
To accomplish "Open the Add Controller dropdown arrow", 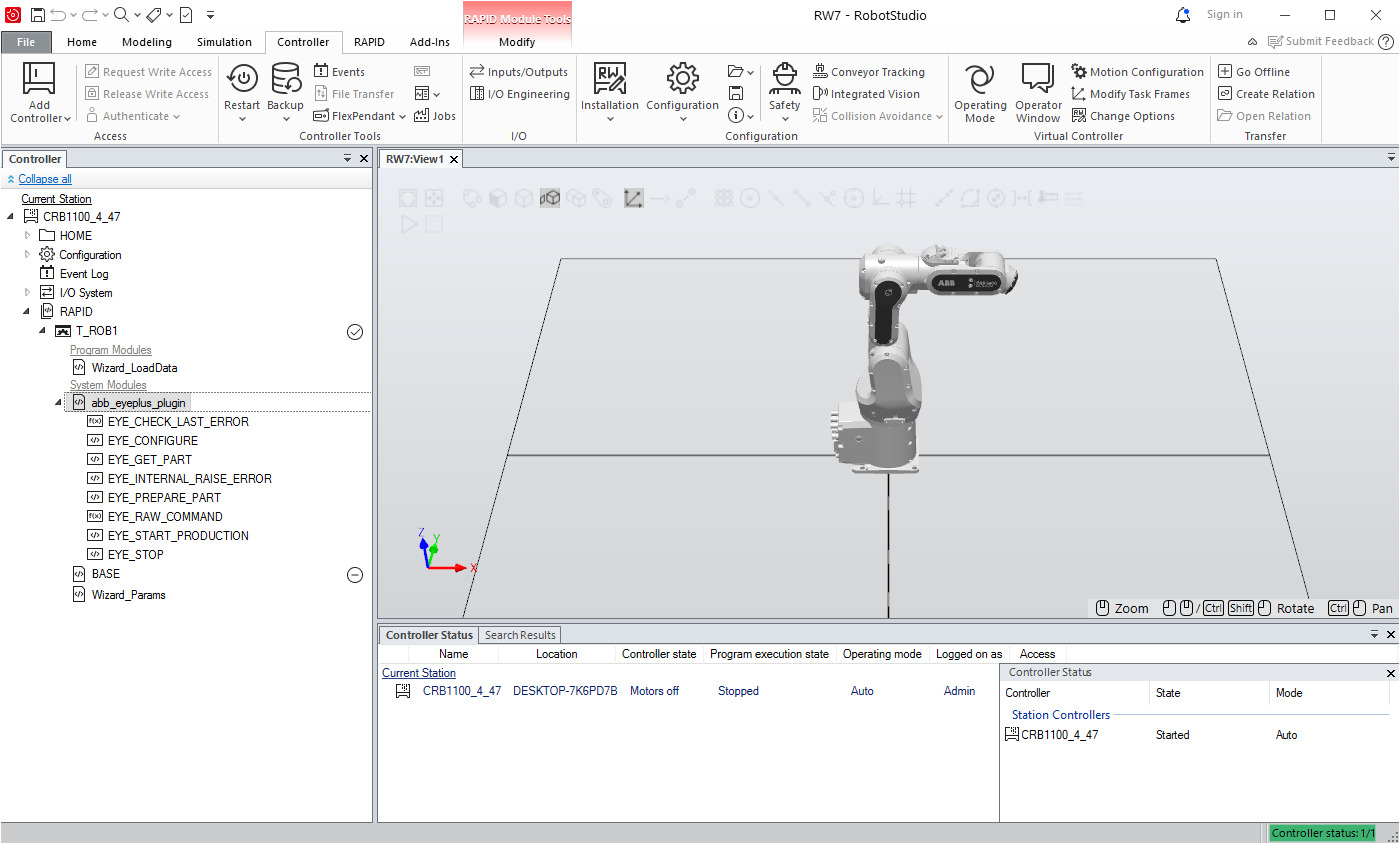I will point(67,119).
